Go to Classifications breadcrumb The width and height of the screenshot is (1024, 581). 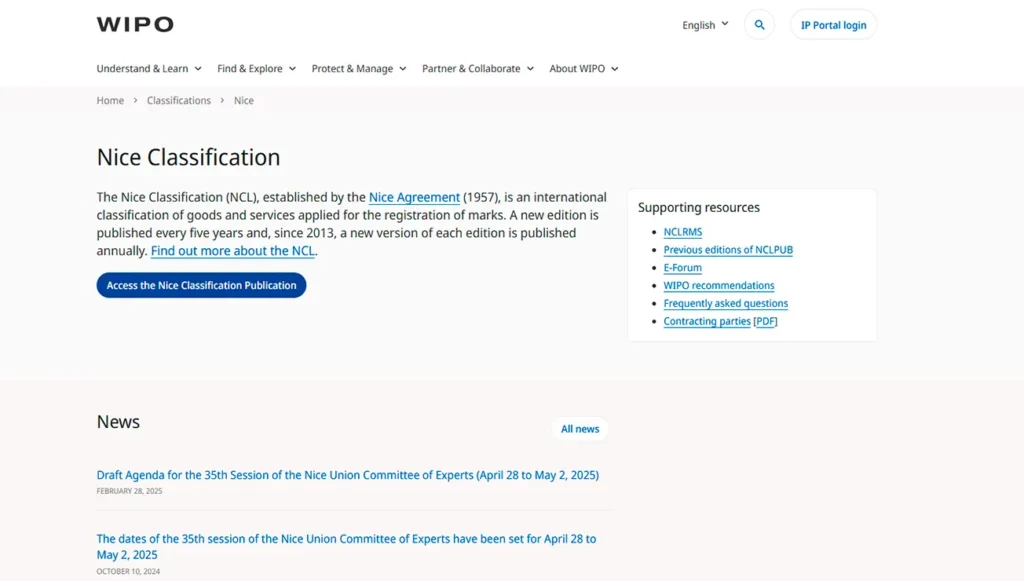179,101
